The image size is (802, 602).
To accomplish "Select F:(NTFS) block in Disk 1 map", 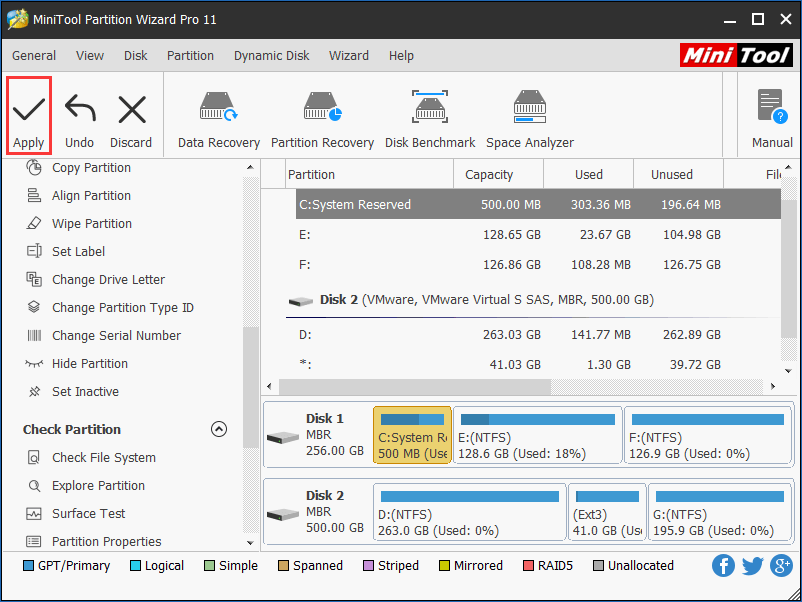I will [707, 435].
